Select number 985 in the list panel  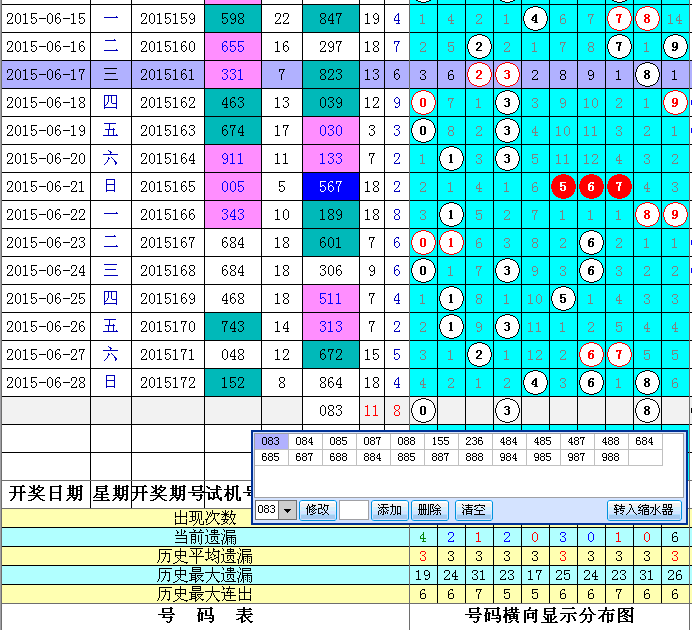(543, 458)
